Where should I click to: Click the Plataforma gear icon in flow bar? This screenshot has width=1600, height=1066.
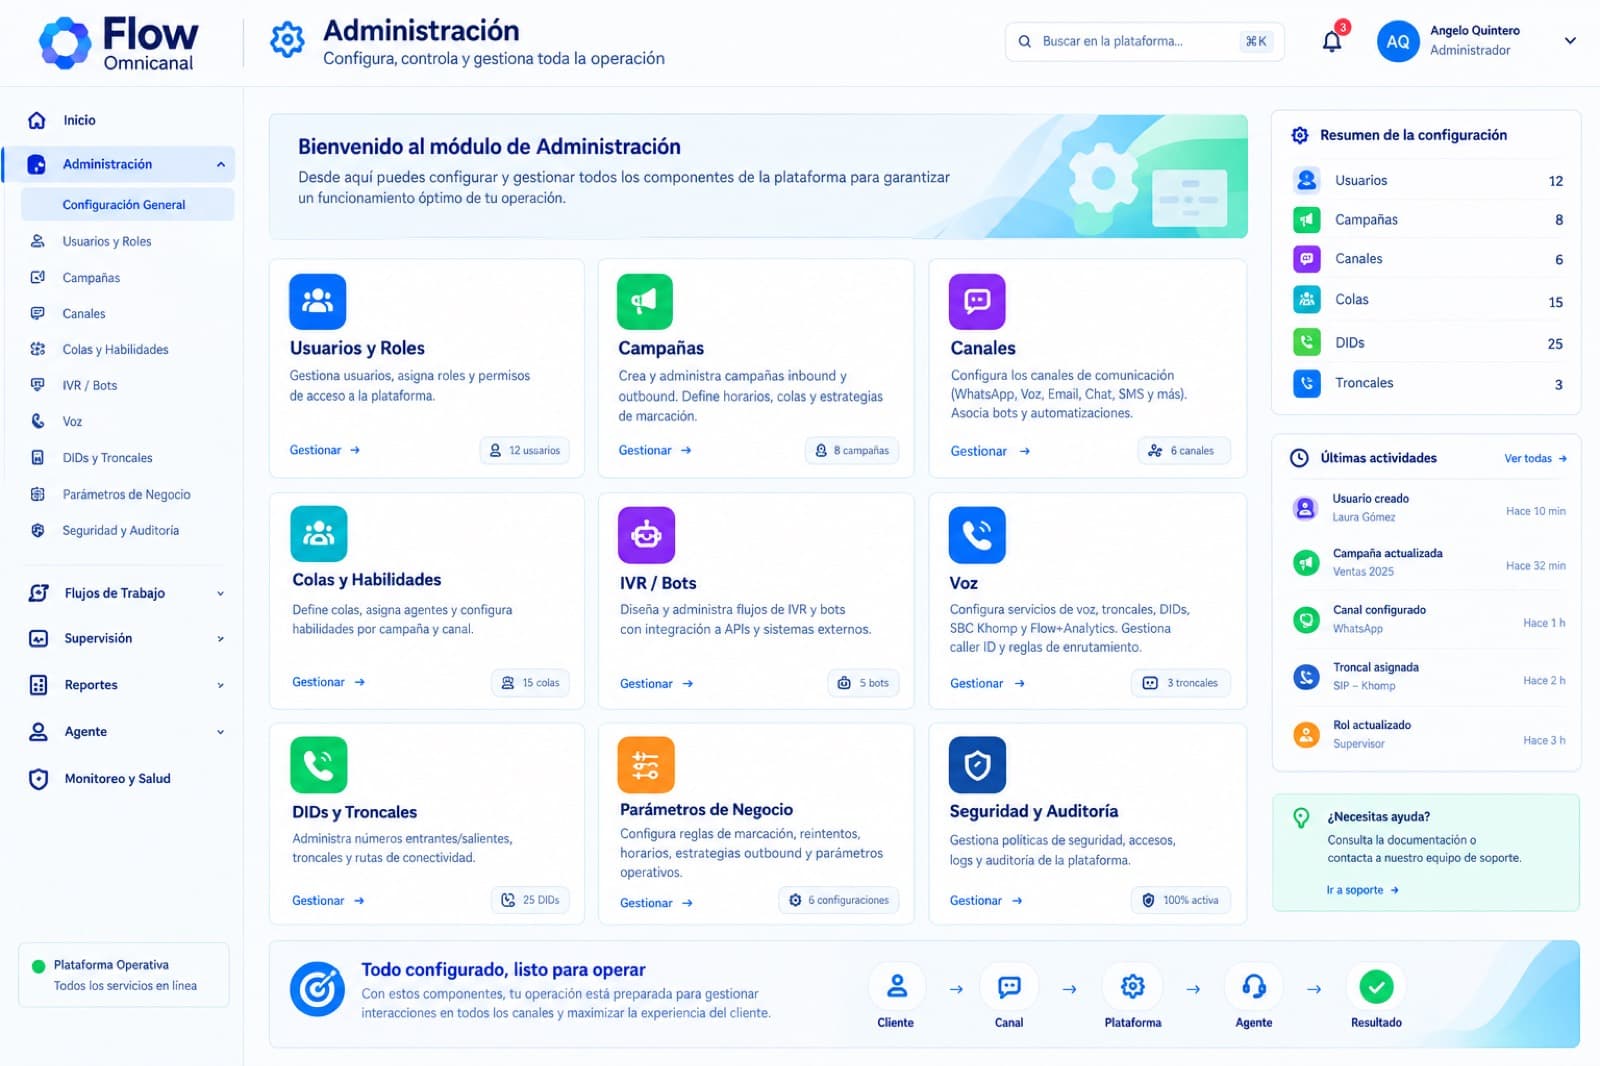click(1132, 987)
